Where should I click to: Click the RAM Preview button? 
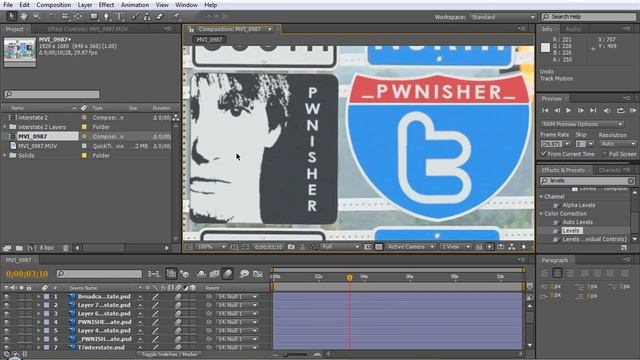point(632,110)
